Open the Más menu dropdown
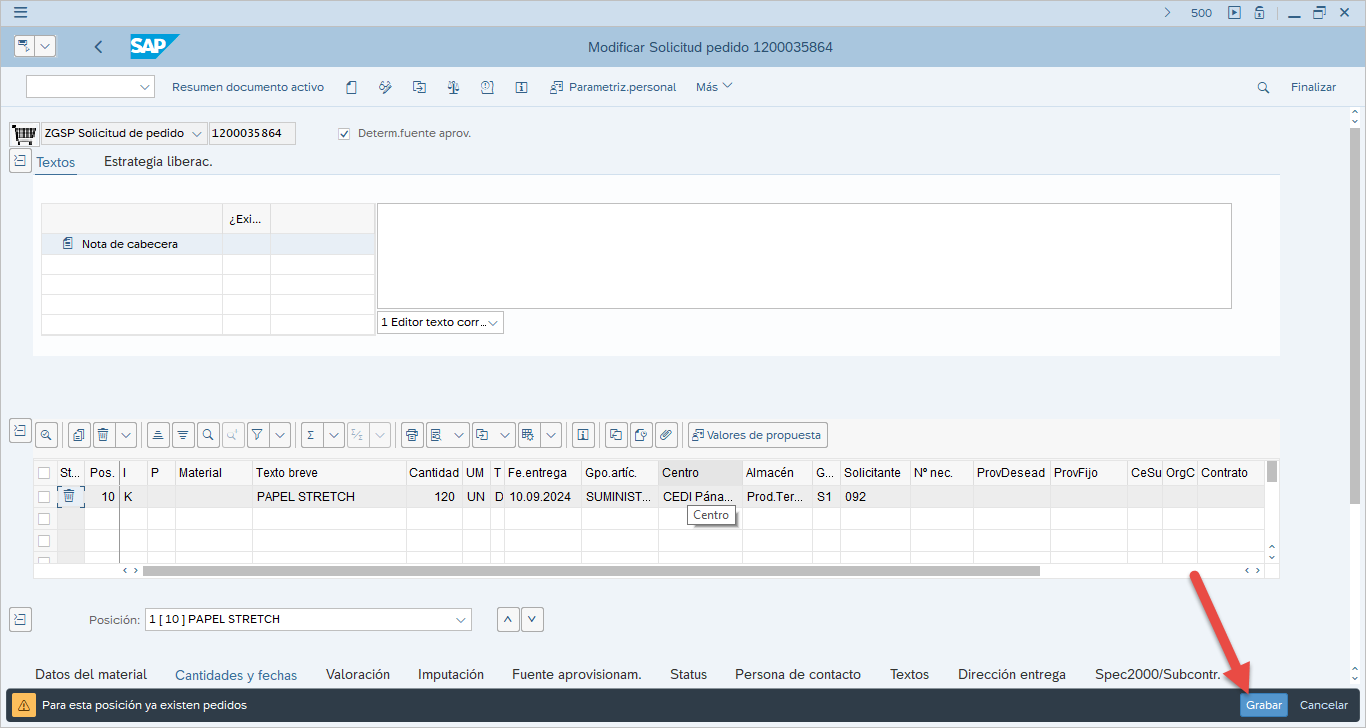The image size is (1366, 728). [x=714, y=87]
